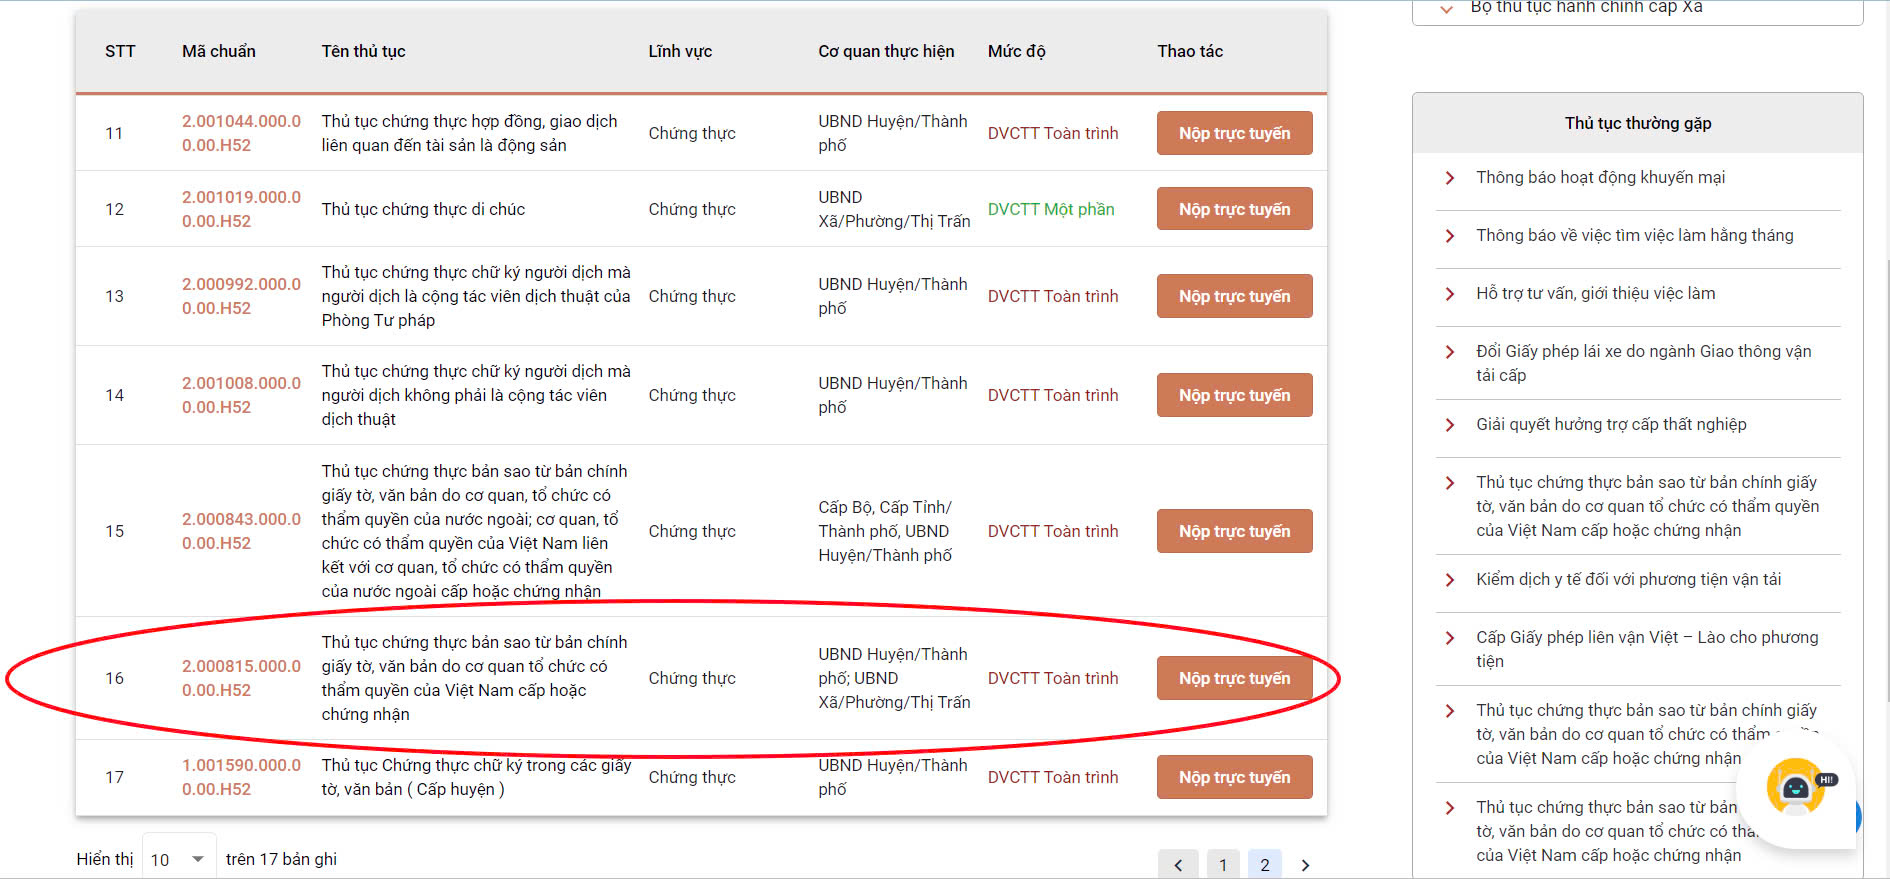Image resolution: width=1890 pixels, height=879 pixels.
Task: Click Nộp trực tuyến for row 13
Action: pos(1234,296)
